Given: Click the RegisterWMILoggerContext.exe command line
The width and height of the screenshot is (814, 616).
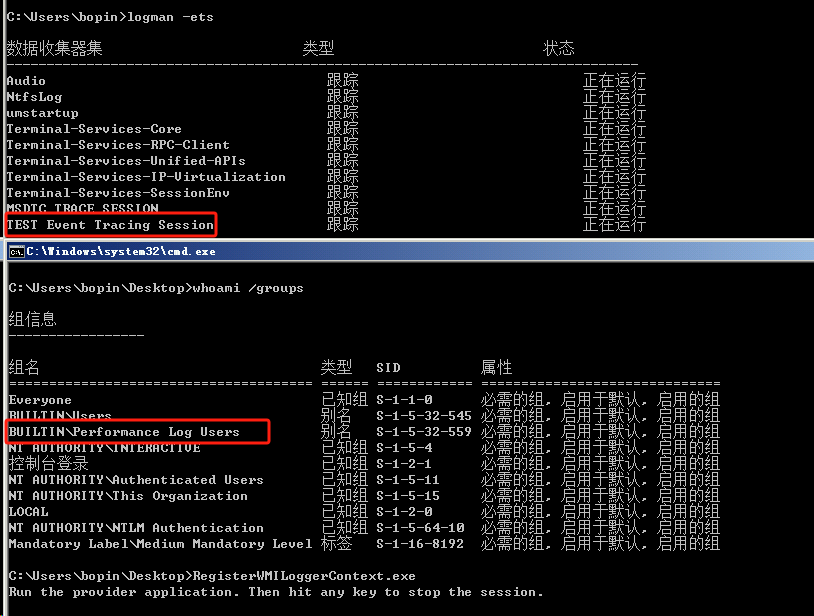Looking at the screenshot, I should 211,576.
